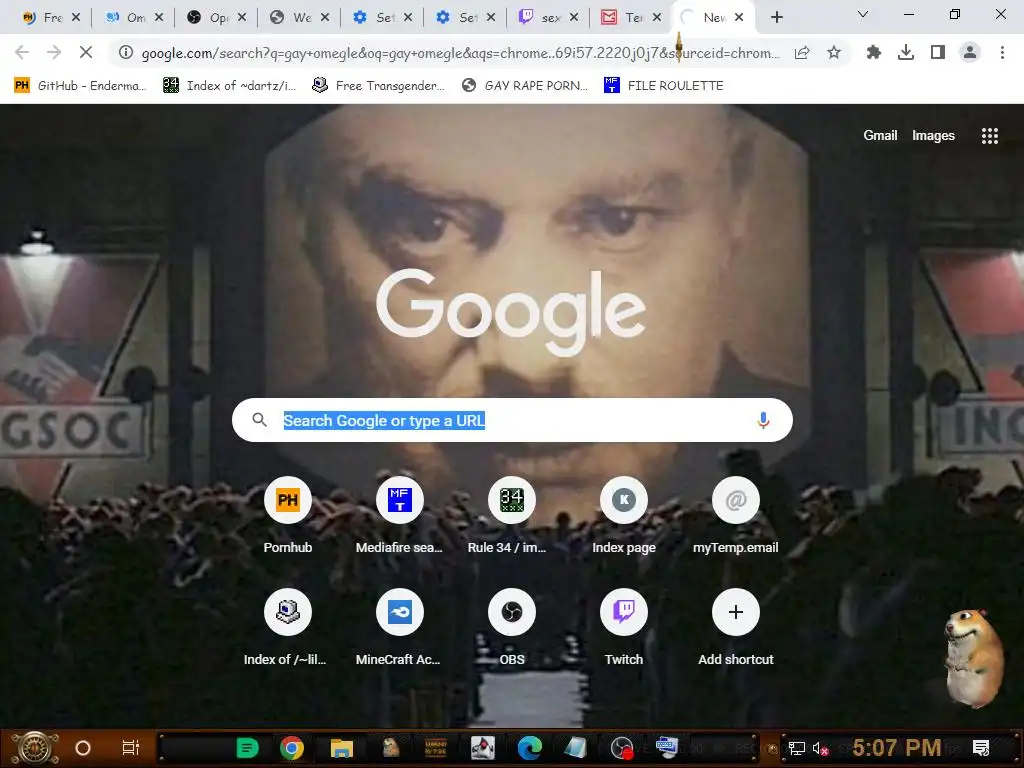Image resolution: width=1024 pixels, height=768 pixels.
Task: Open the MineCraft Ac... shortcut
Action: 400,628
